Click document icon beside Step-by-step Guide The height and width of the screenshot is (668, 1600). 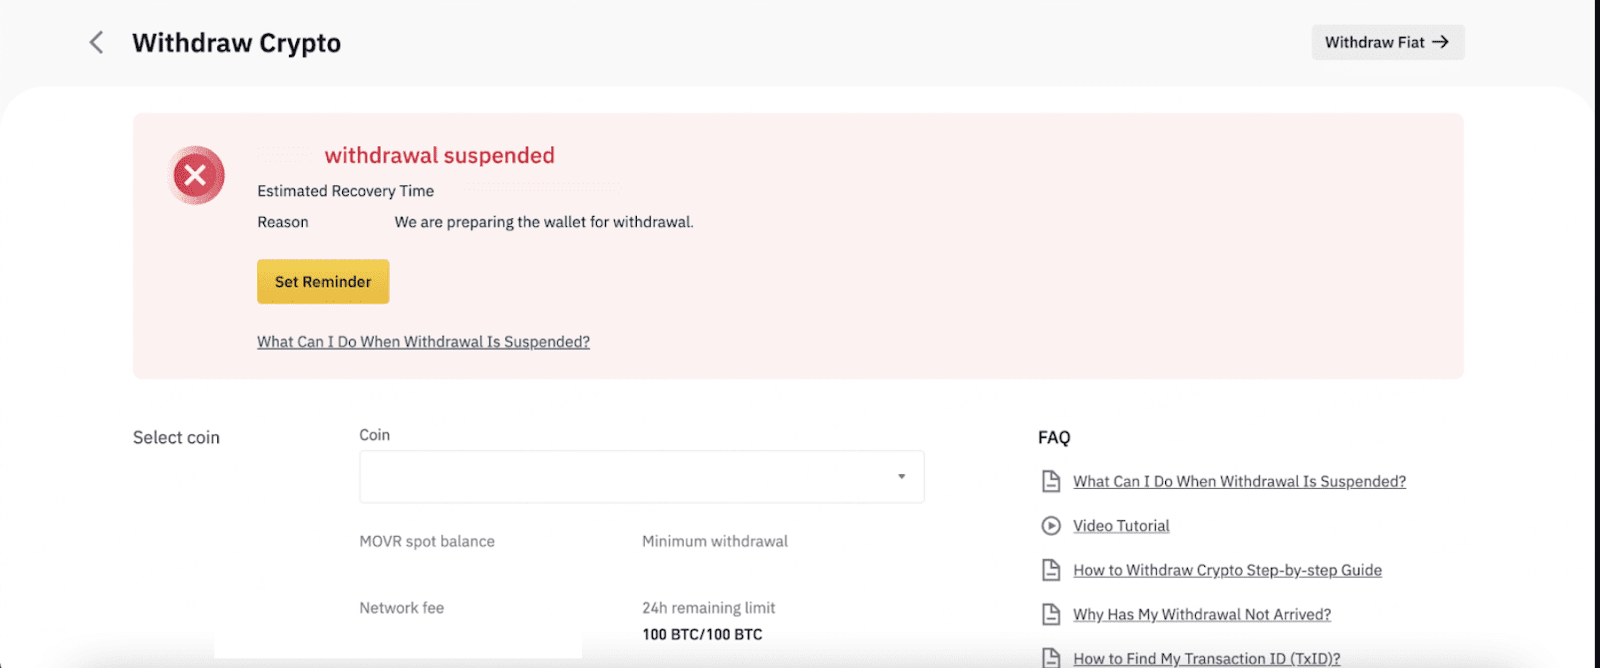1051,570
